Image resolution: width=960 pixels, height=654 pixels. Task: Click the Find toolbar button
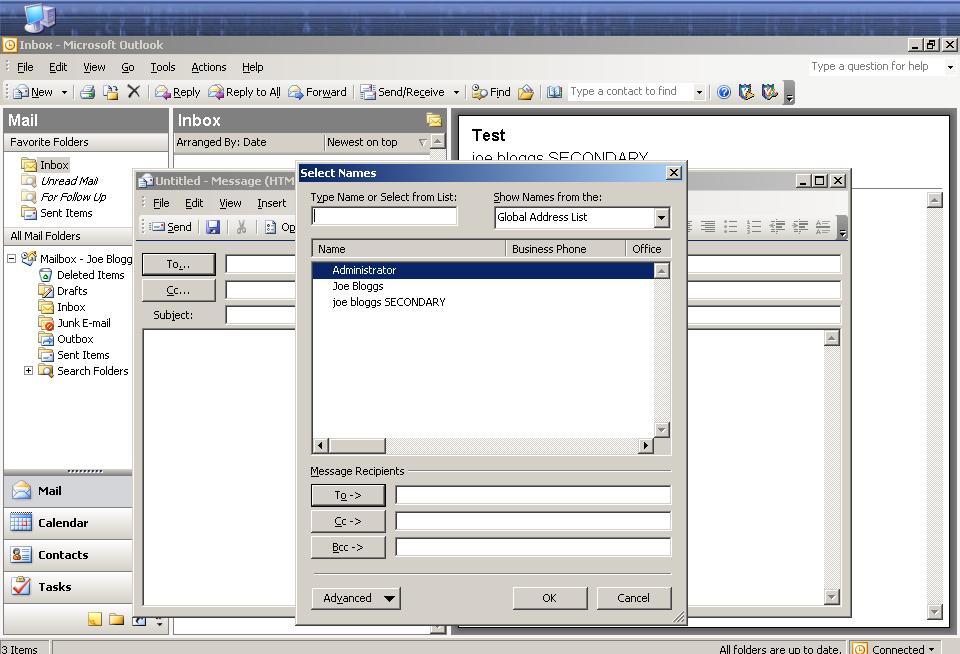point(491,92)
